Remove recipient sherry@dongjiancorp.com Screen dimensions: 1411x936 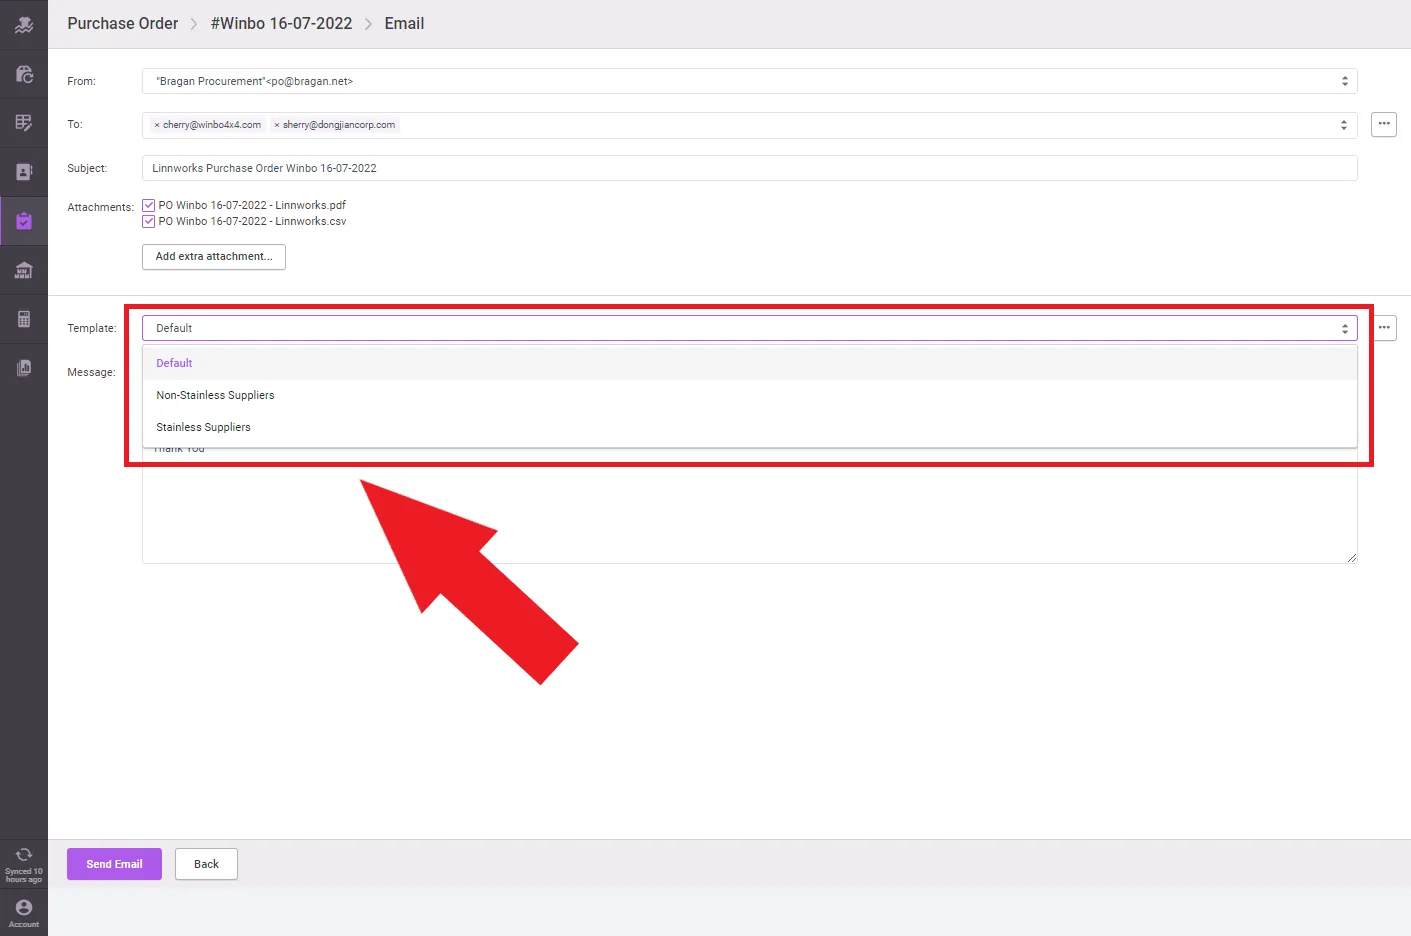277,125
